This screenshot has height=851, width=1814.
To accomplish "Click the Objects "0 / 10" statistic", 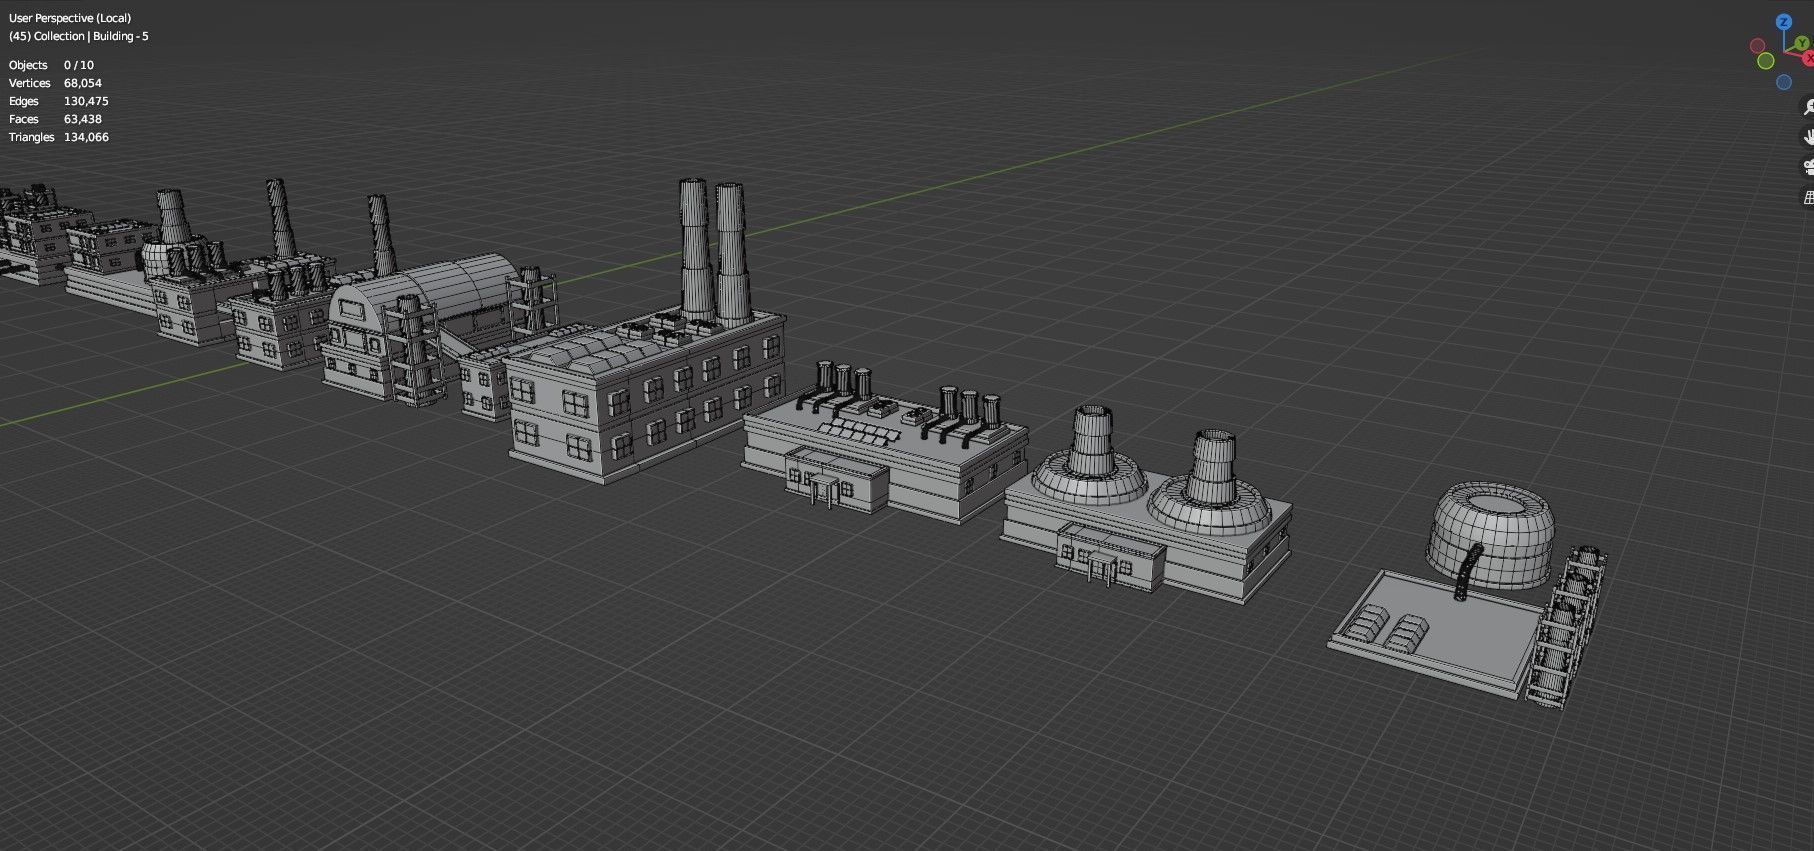I will click(79, 65).
